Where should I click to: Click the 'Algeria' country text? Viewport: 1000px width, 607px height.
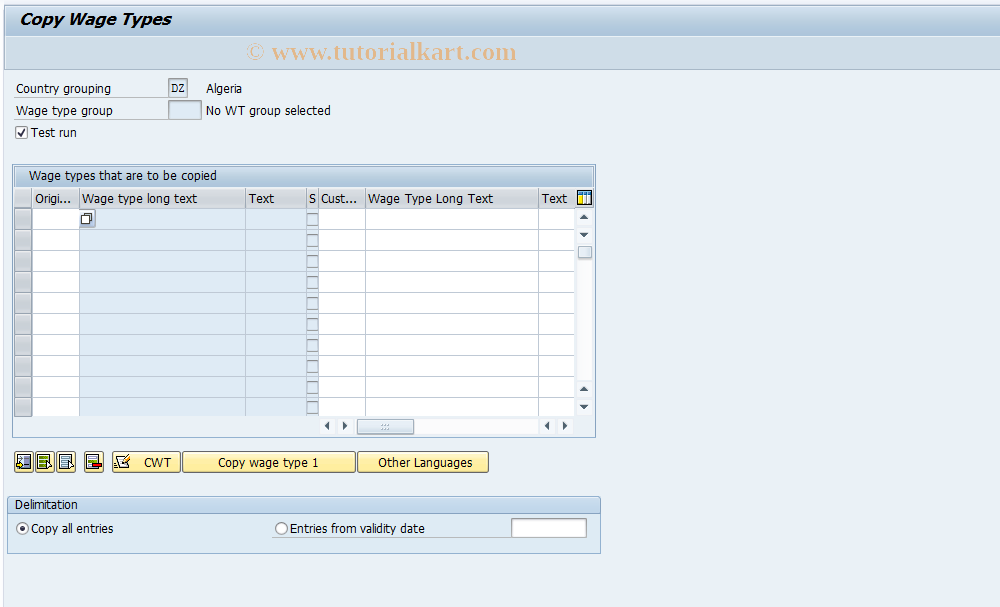[224, 89]
